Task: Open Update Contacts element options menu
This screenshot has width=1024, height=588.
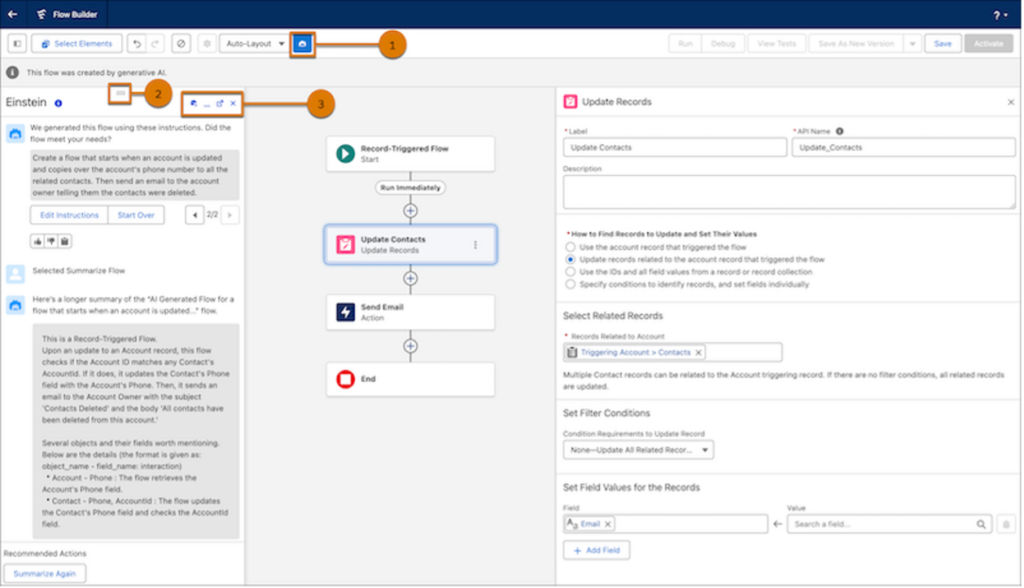Action: coord(475,245)
